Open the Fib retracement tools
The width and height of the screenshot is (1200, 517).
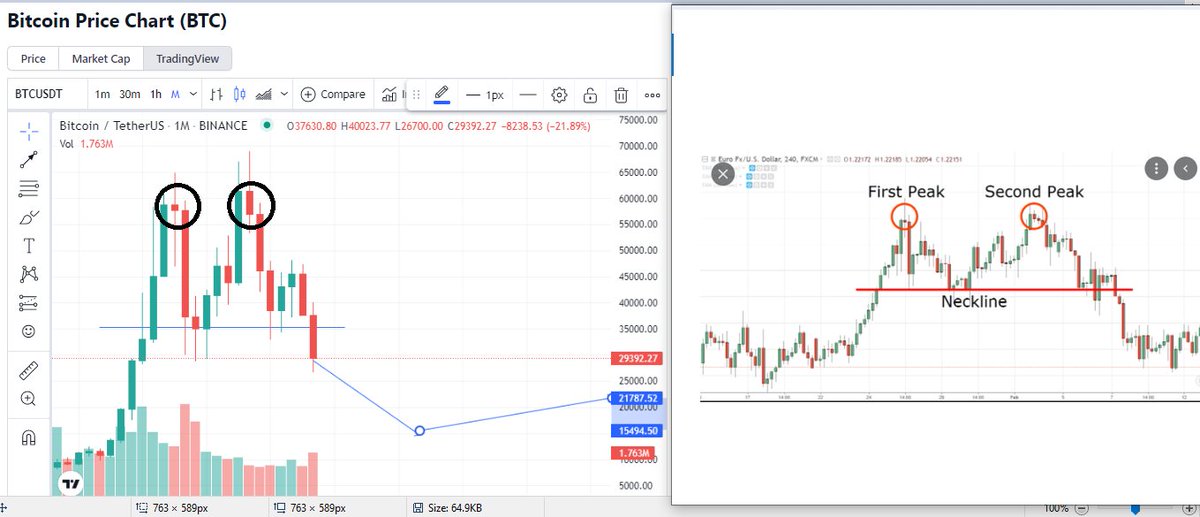[29, 188]
